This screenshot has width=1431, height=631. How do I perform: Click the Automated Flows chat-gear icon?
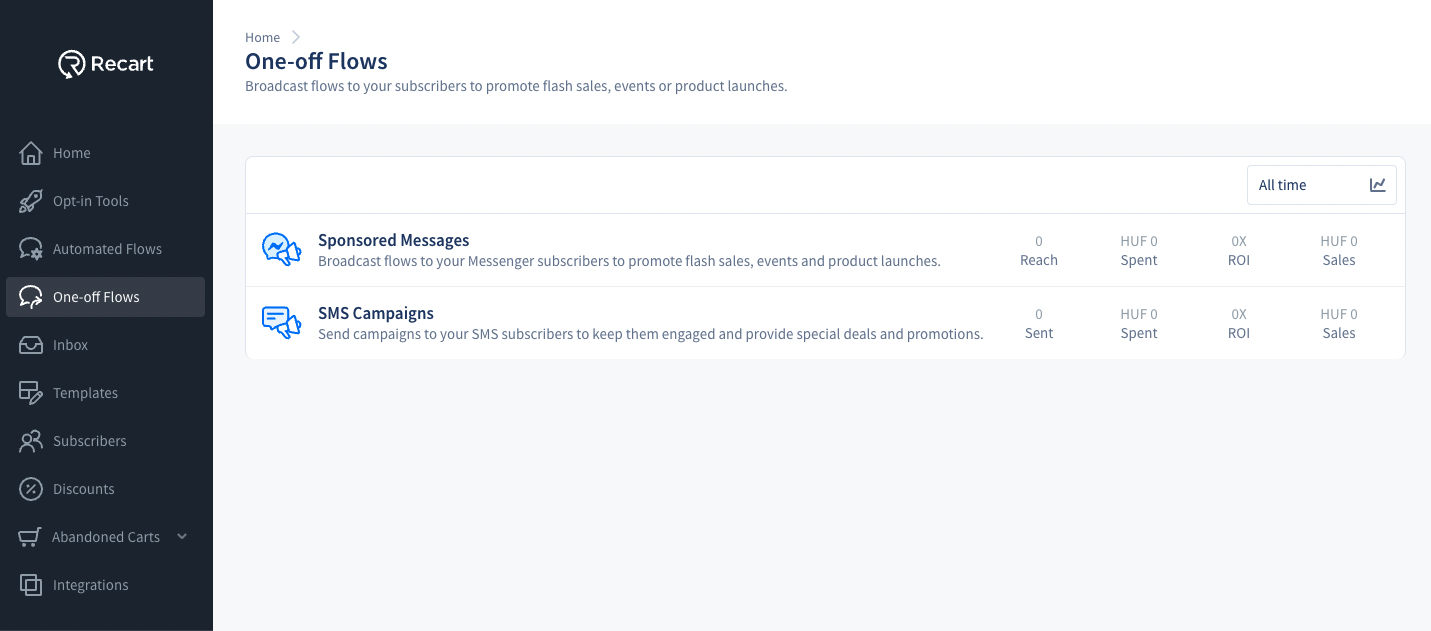point(31,249)
